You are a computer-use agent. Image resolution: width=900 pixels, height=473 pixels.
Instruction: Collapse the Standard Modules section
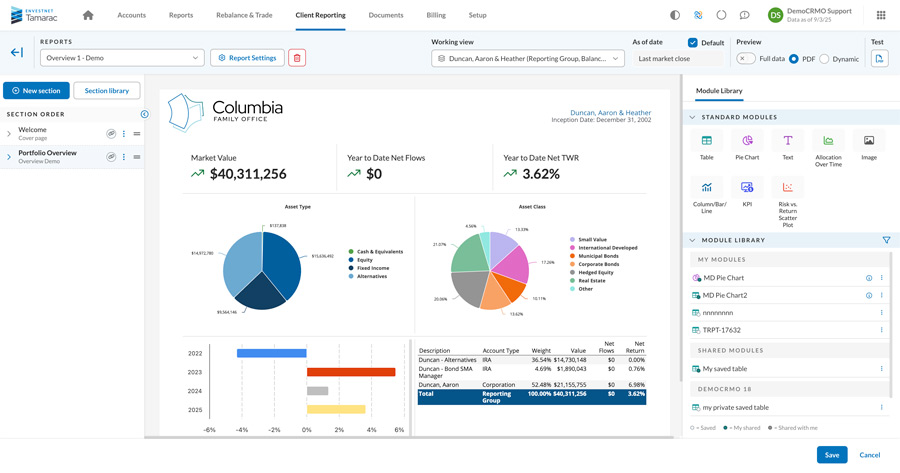692,117
